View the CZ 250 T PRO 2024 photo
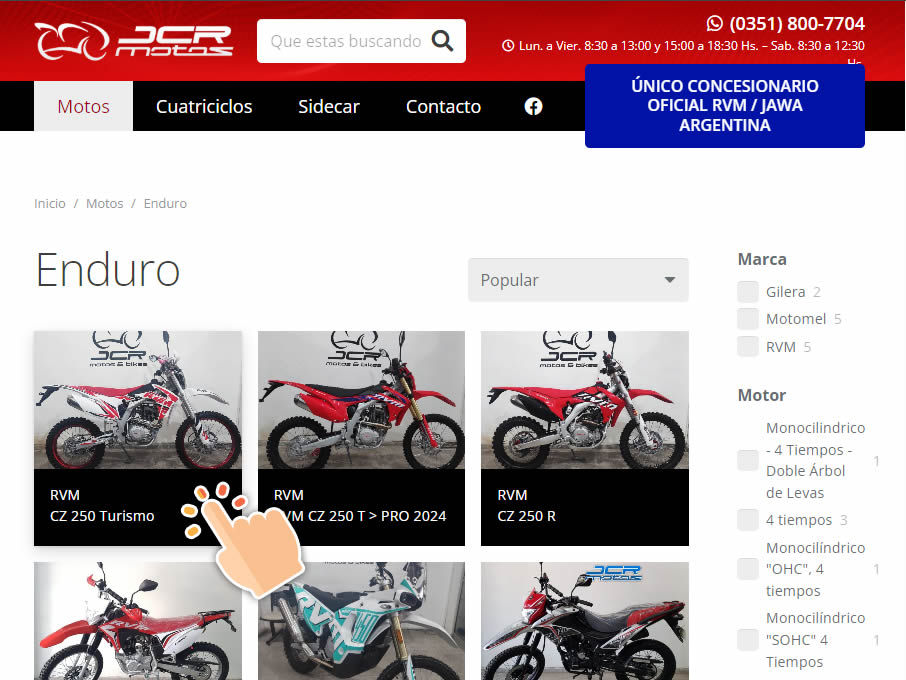 click(361, 400)
